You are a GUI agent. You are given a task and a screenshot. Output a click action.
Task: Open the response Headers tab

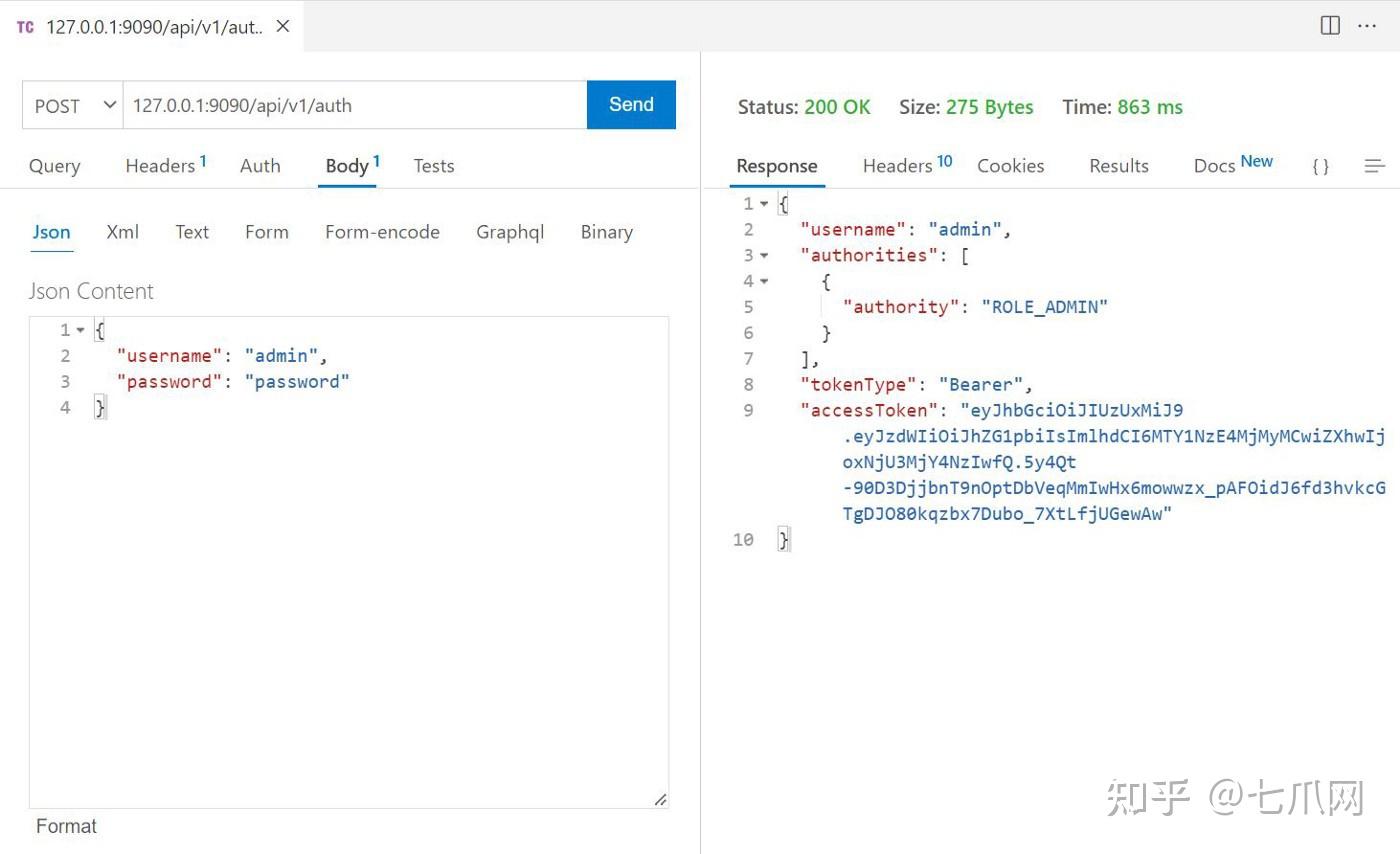click(x=907, y=166)
